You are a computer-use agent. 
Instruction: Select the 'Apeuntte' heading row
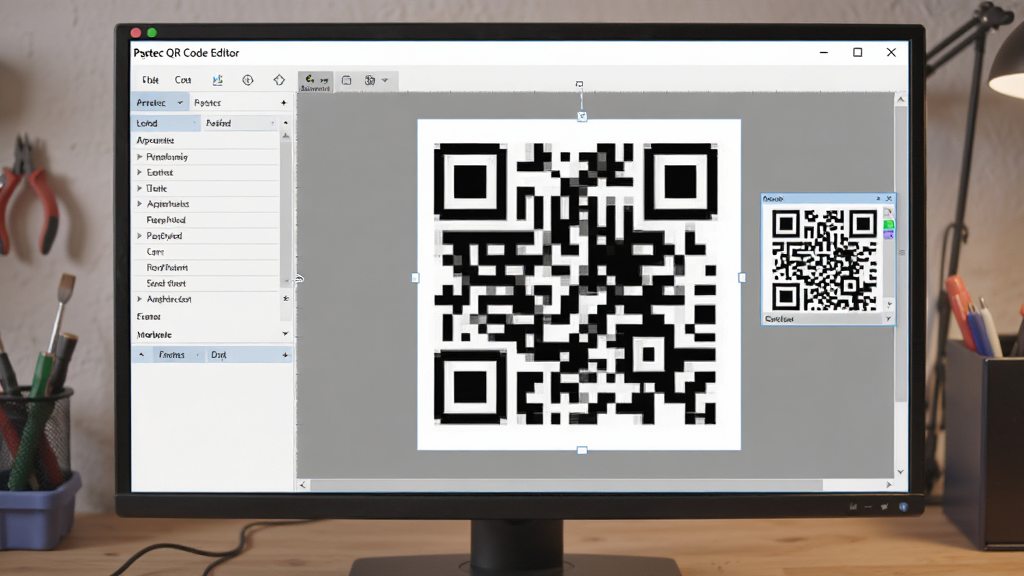coord(206,140)
